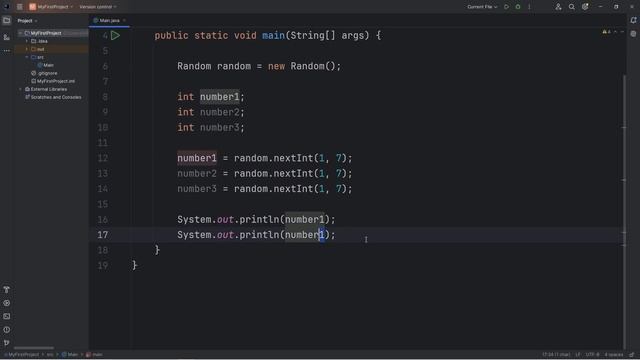Select Scratches and Consoles node
The image size is (640, 360).
tap(53, 97)
